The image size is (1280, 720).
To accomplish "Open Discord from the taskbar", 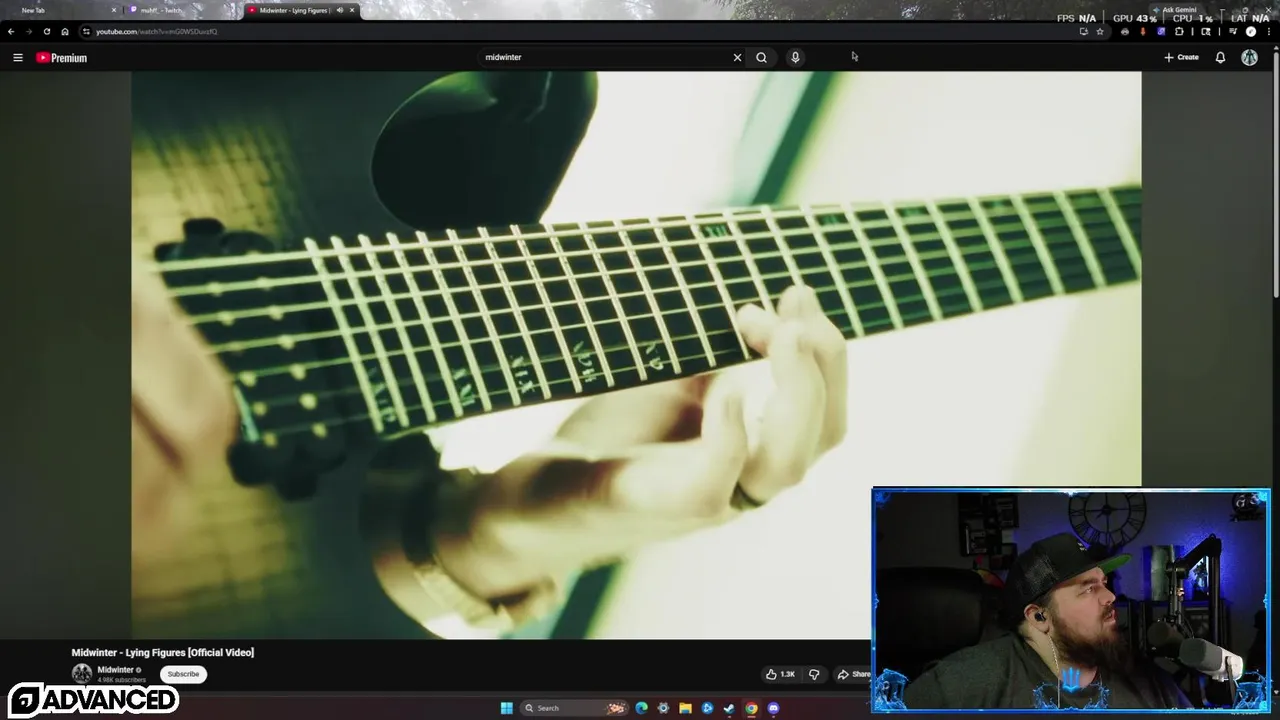I will (x=773, y=708).
